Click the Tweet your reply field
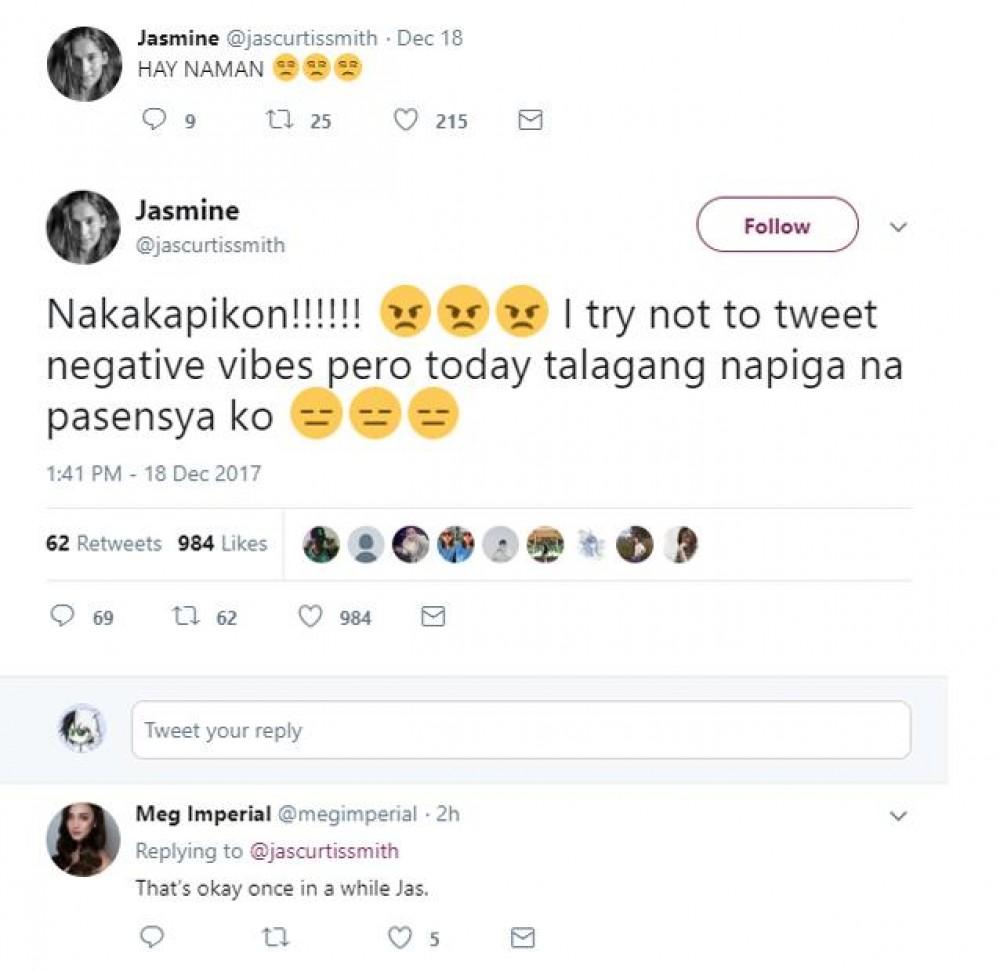The width and height of the screenshot is (1000, 971). click(x=520, y=730)
